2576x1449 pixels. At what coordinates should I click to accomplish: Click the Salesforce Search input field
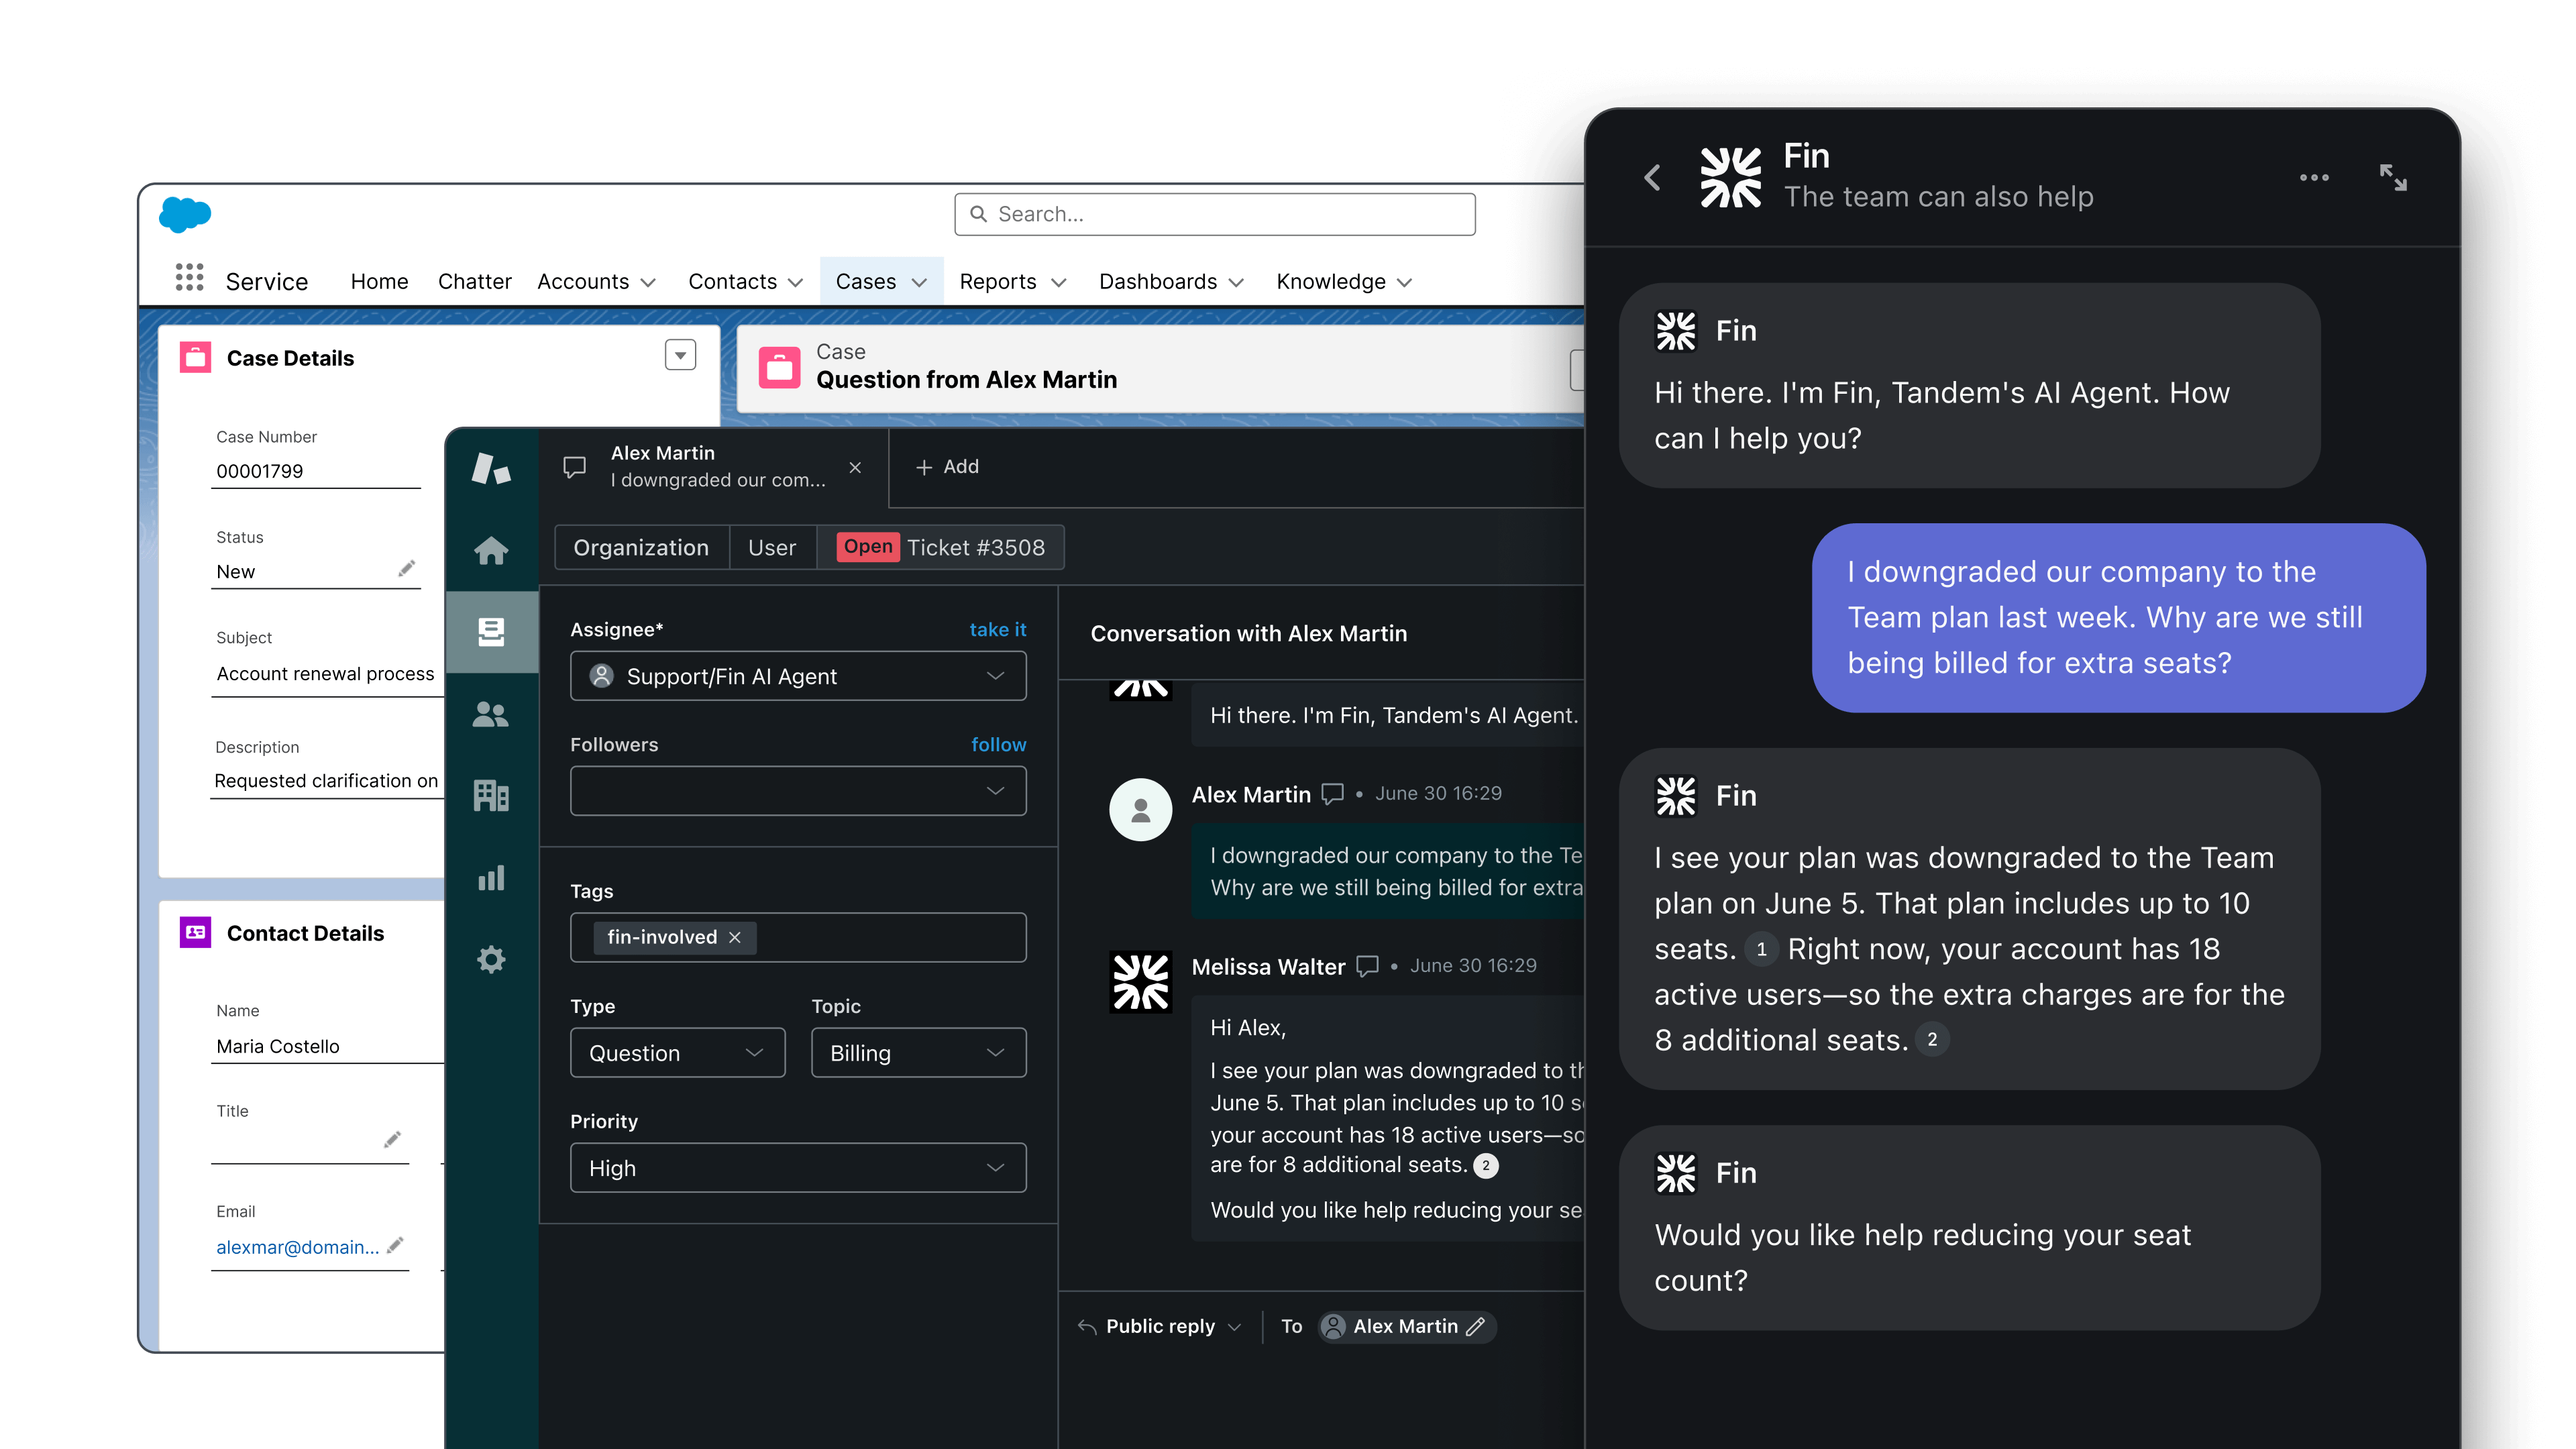click(x=1215, y=214)
